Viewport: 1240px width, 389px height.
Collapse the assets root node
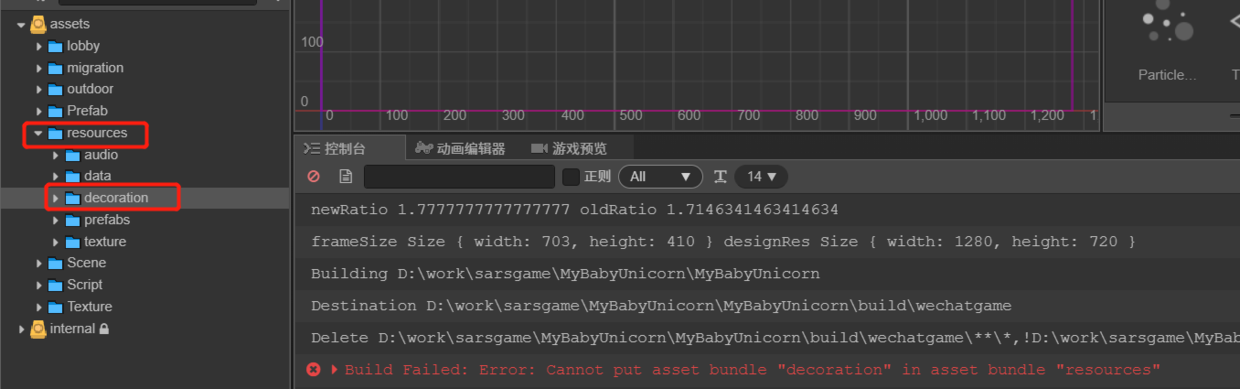(21, 24)
